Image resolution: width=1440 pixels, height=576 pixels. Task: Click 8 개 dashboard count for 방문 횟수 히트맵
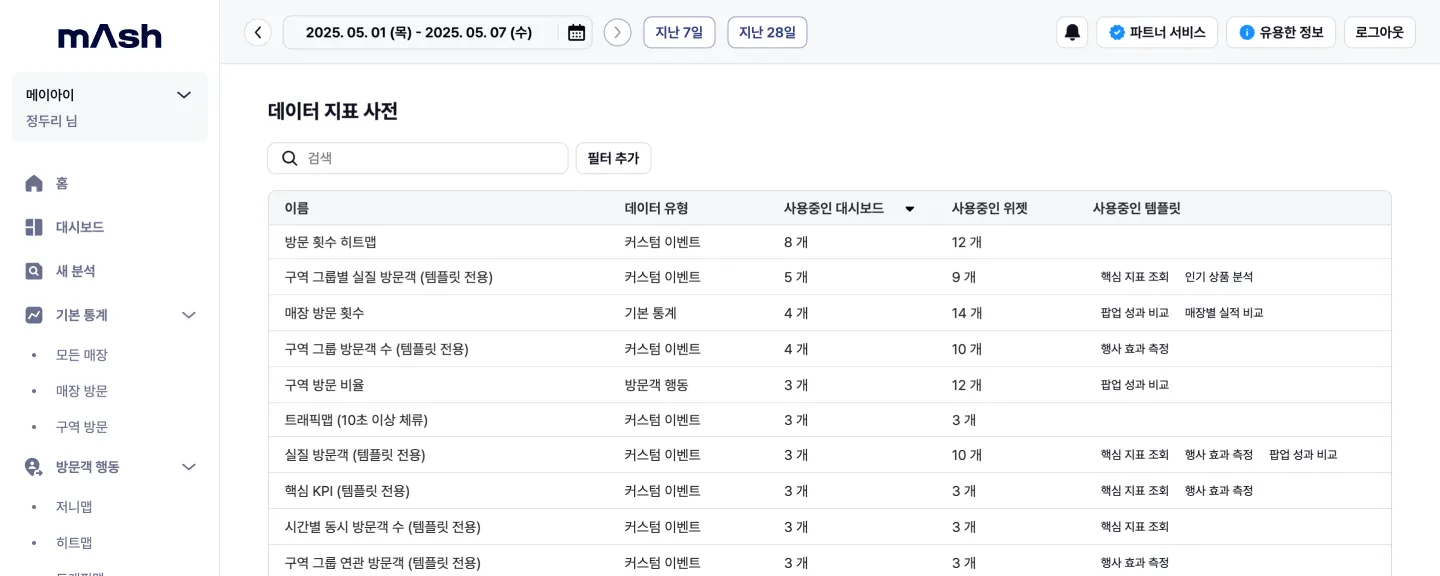(x=796, y=242)
